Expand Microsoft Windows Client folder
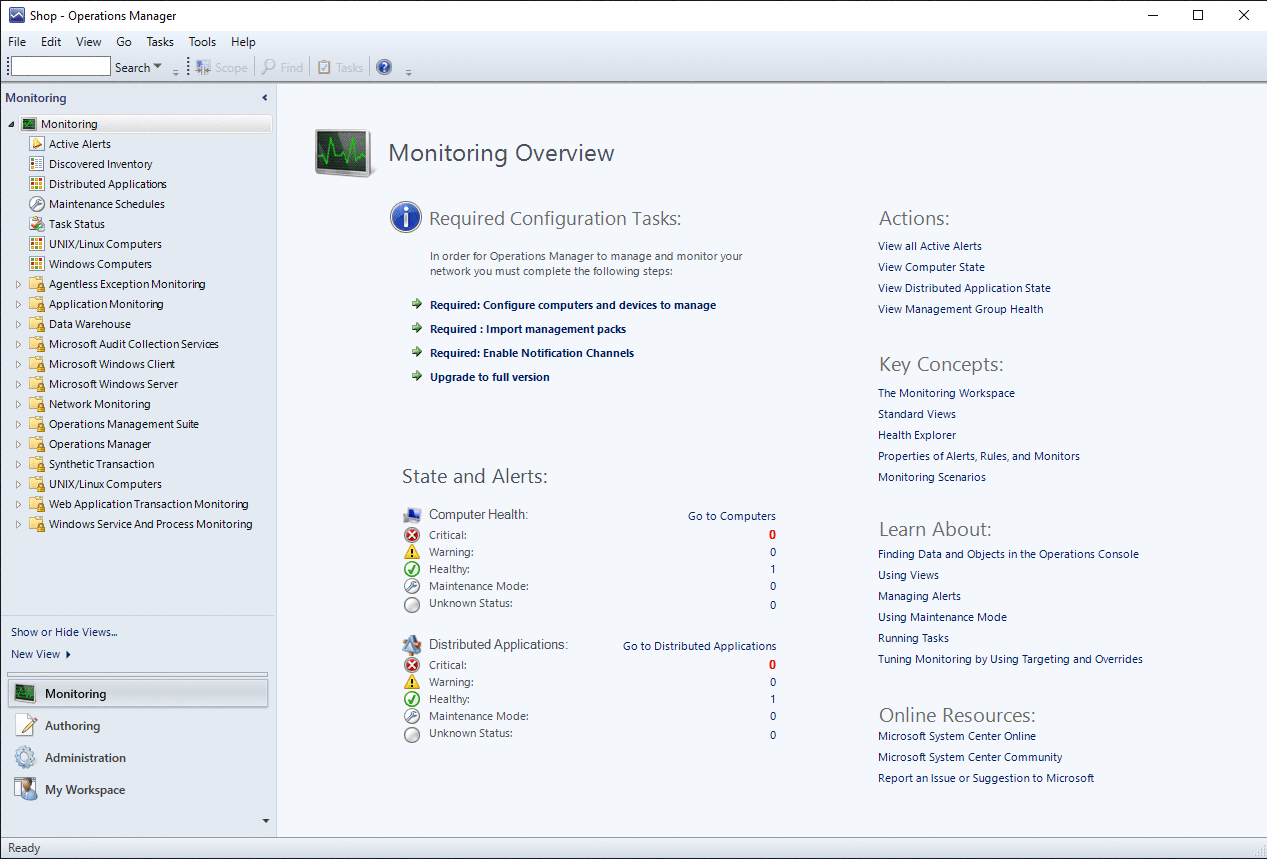 (x=18, y=364)
